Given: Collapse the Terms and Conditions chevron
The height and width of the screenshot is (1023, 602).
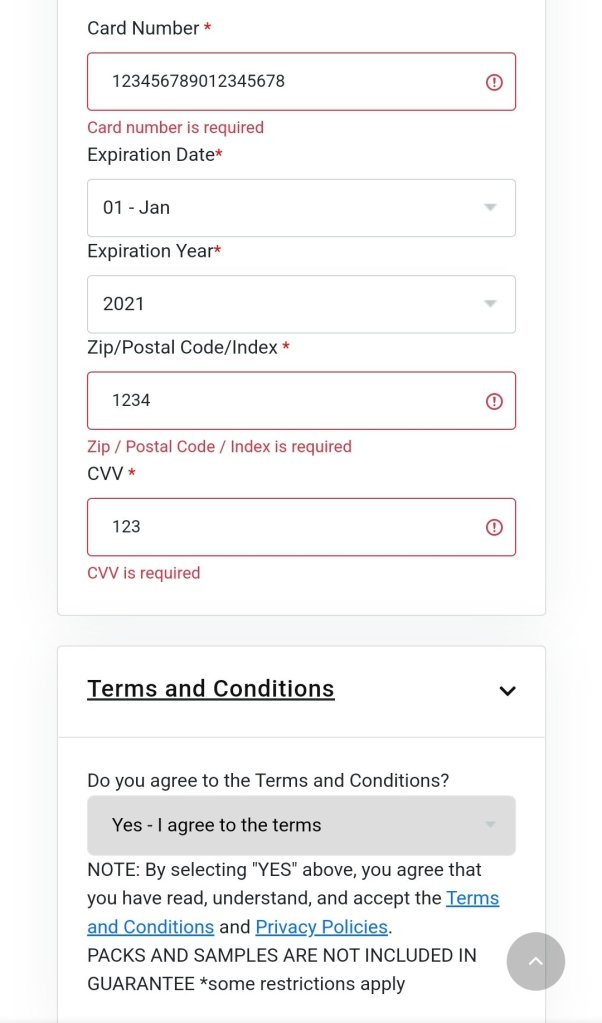Looking at the screenshot, I should 507,691.
